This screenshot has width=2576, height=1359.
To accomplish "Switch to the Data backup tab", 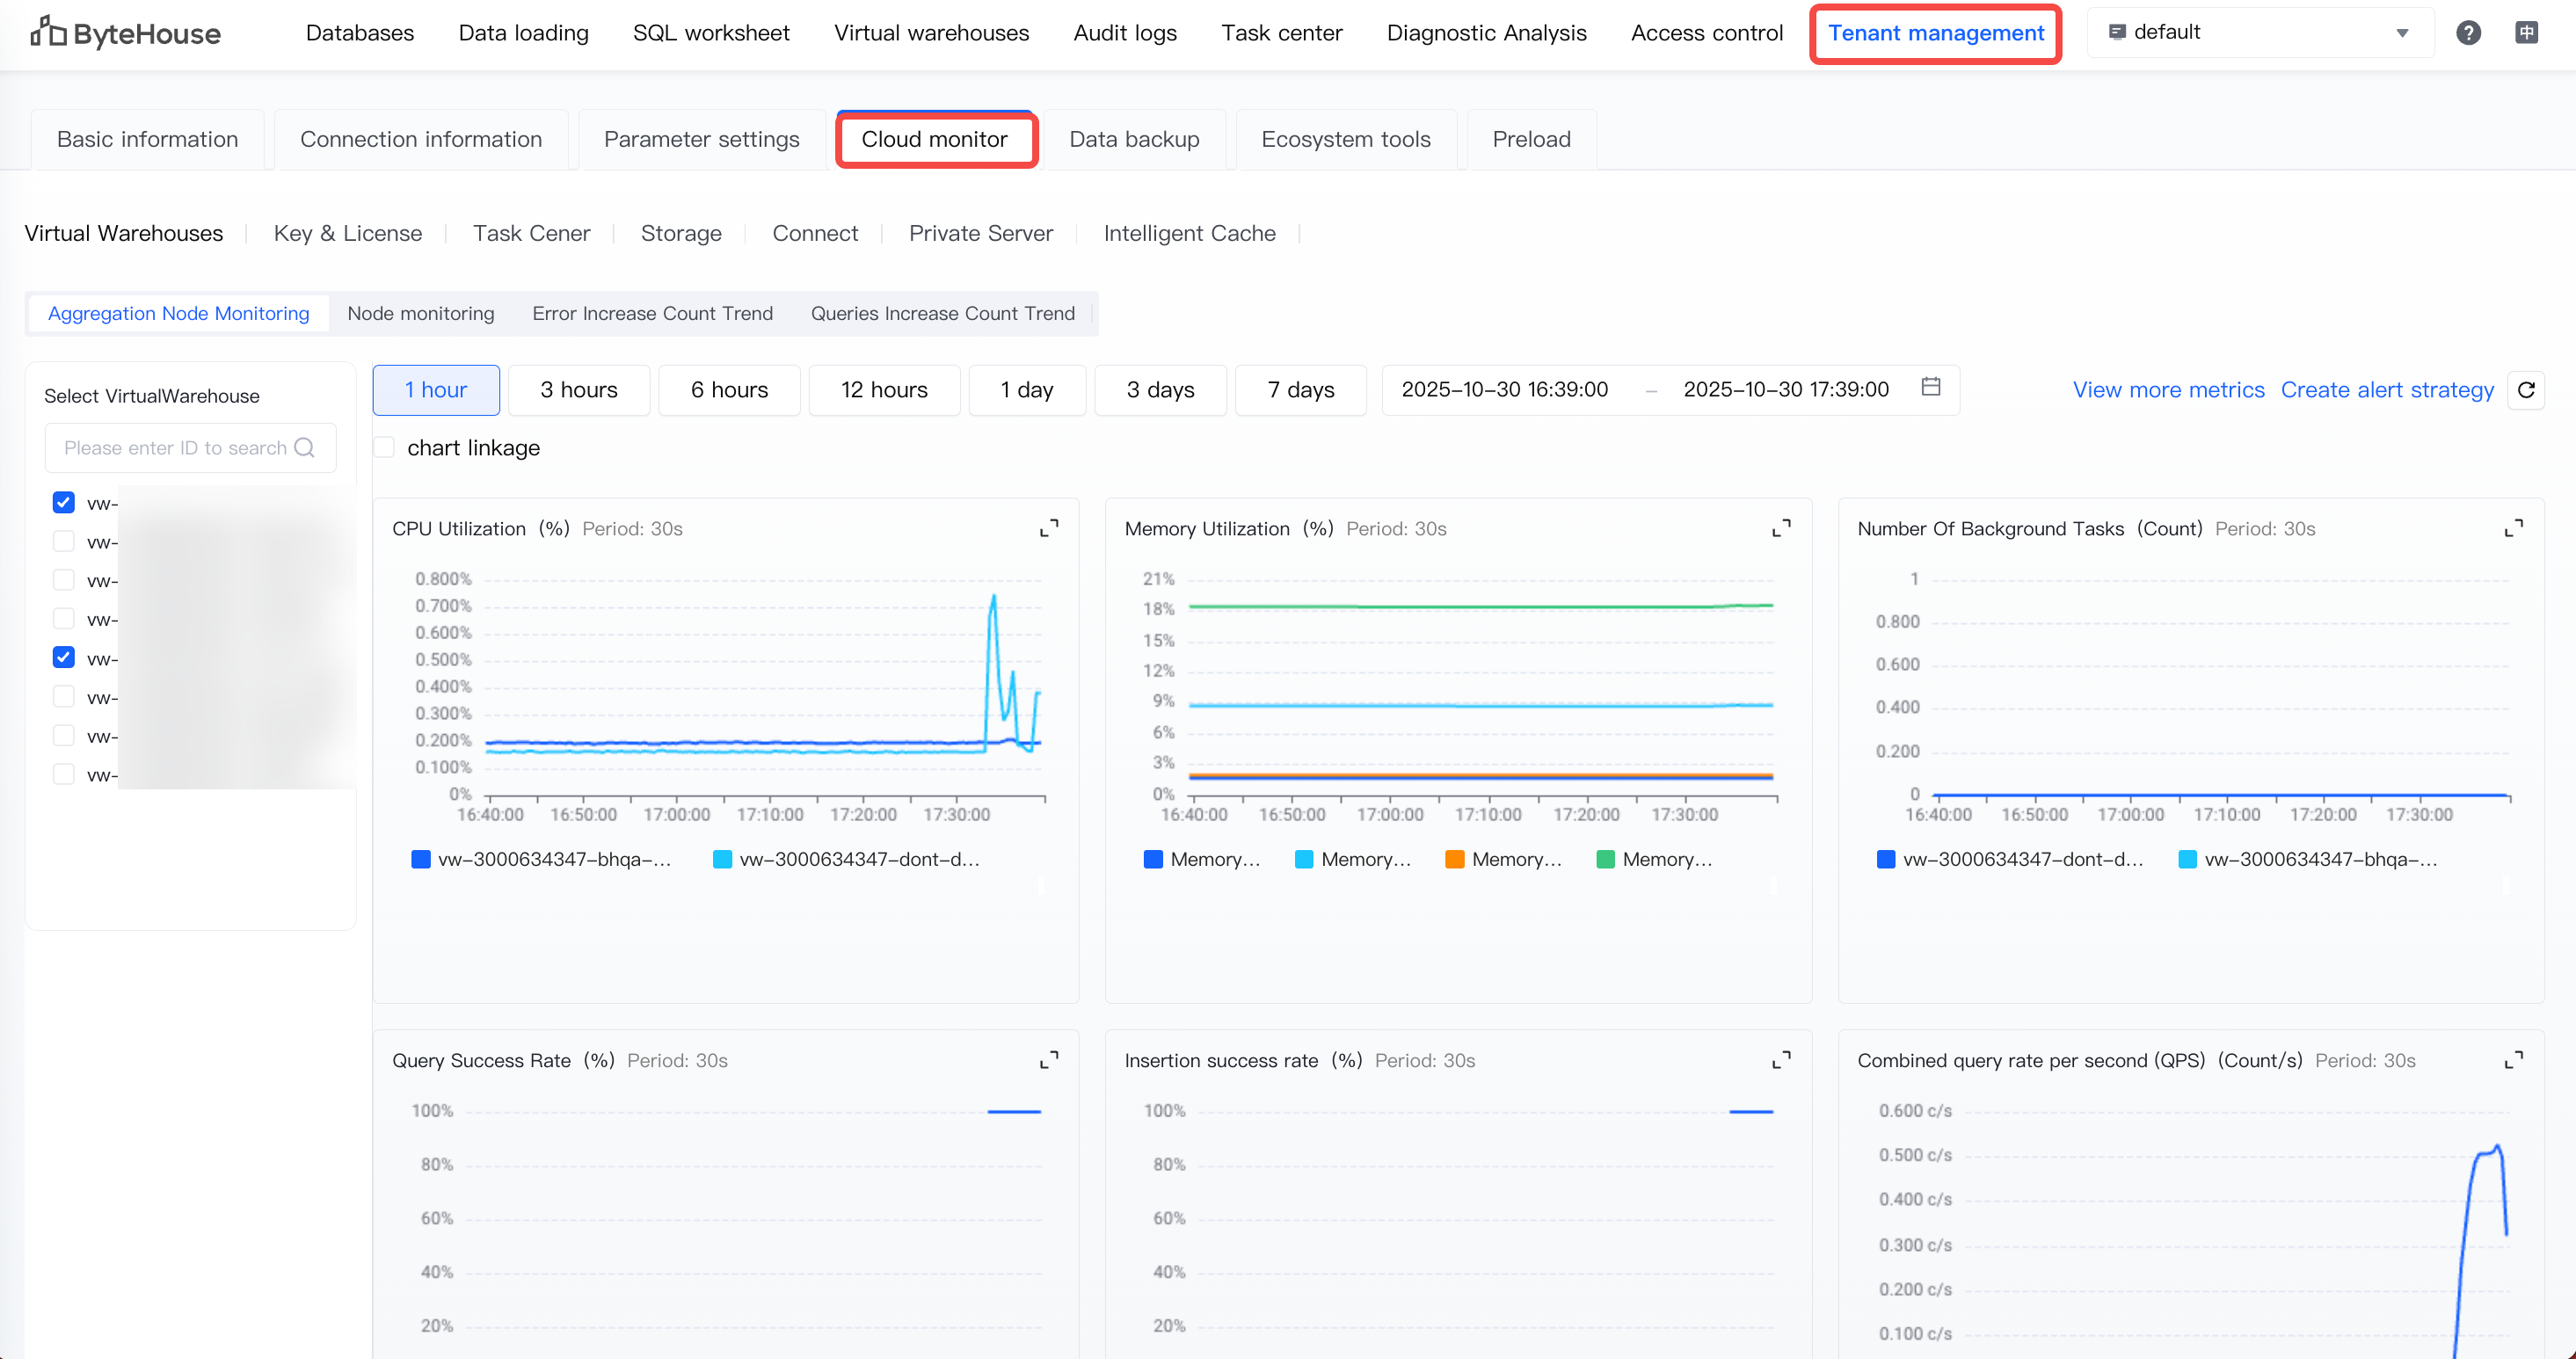I will 1134,140.
